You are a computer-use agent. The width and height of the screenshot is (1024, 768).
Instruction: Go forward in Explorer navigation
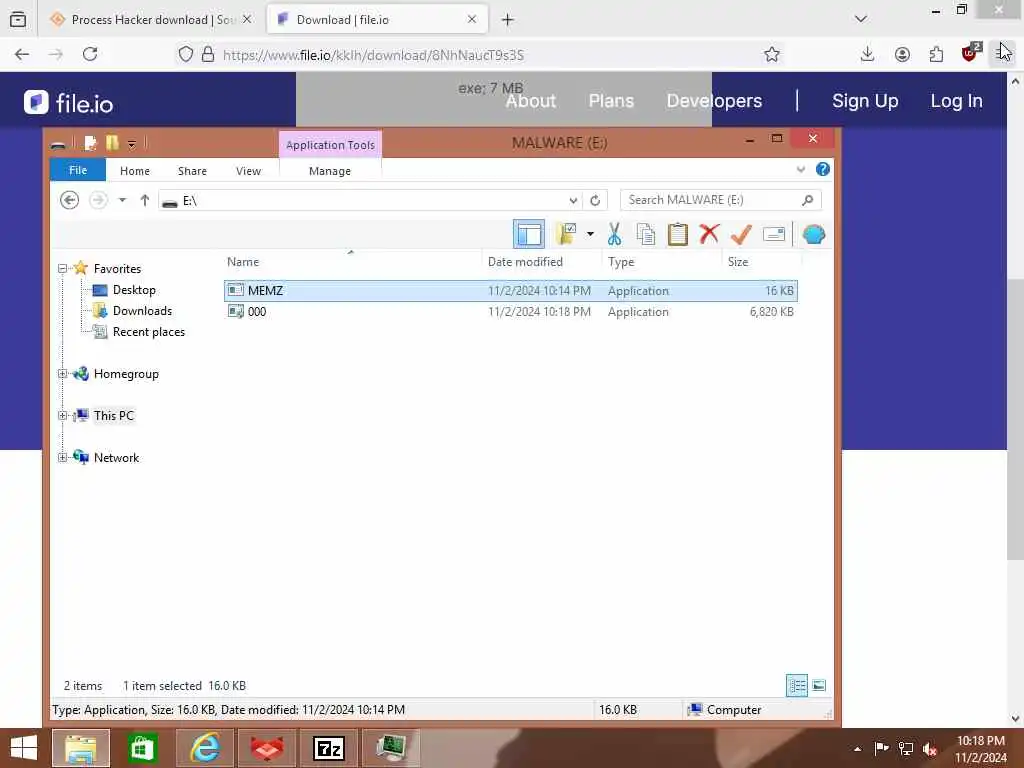98,200
